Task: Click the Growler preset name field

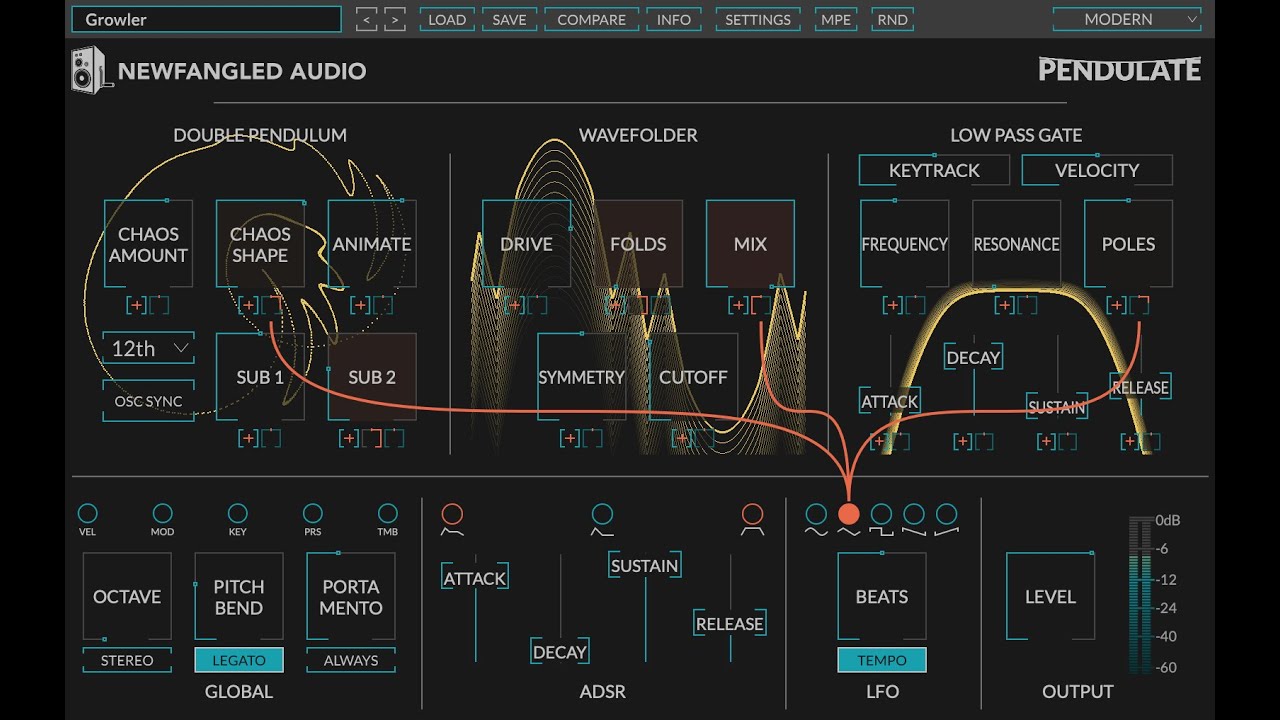Action: click(208, 19)
